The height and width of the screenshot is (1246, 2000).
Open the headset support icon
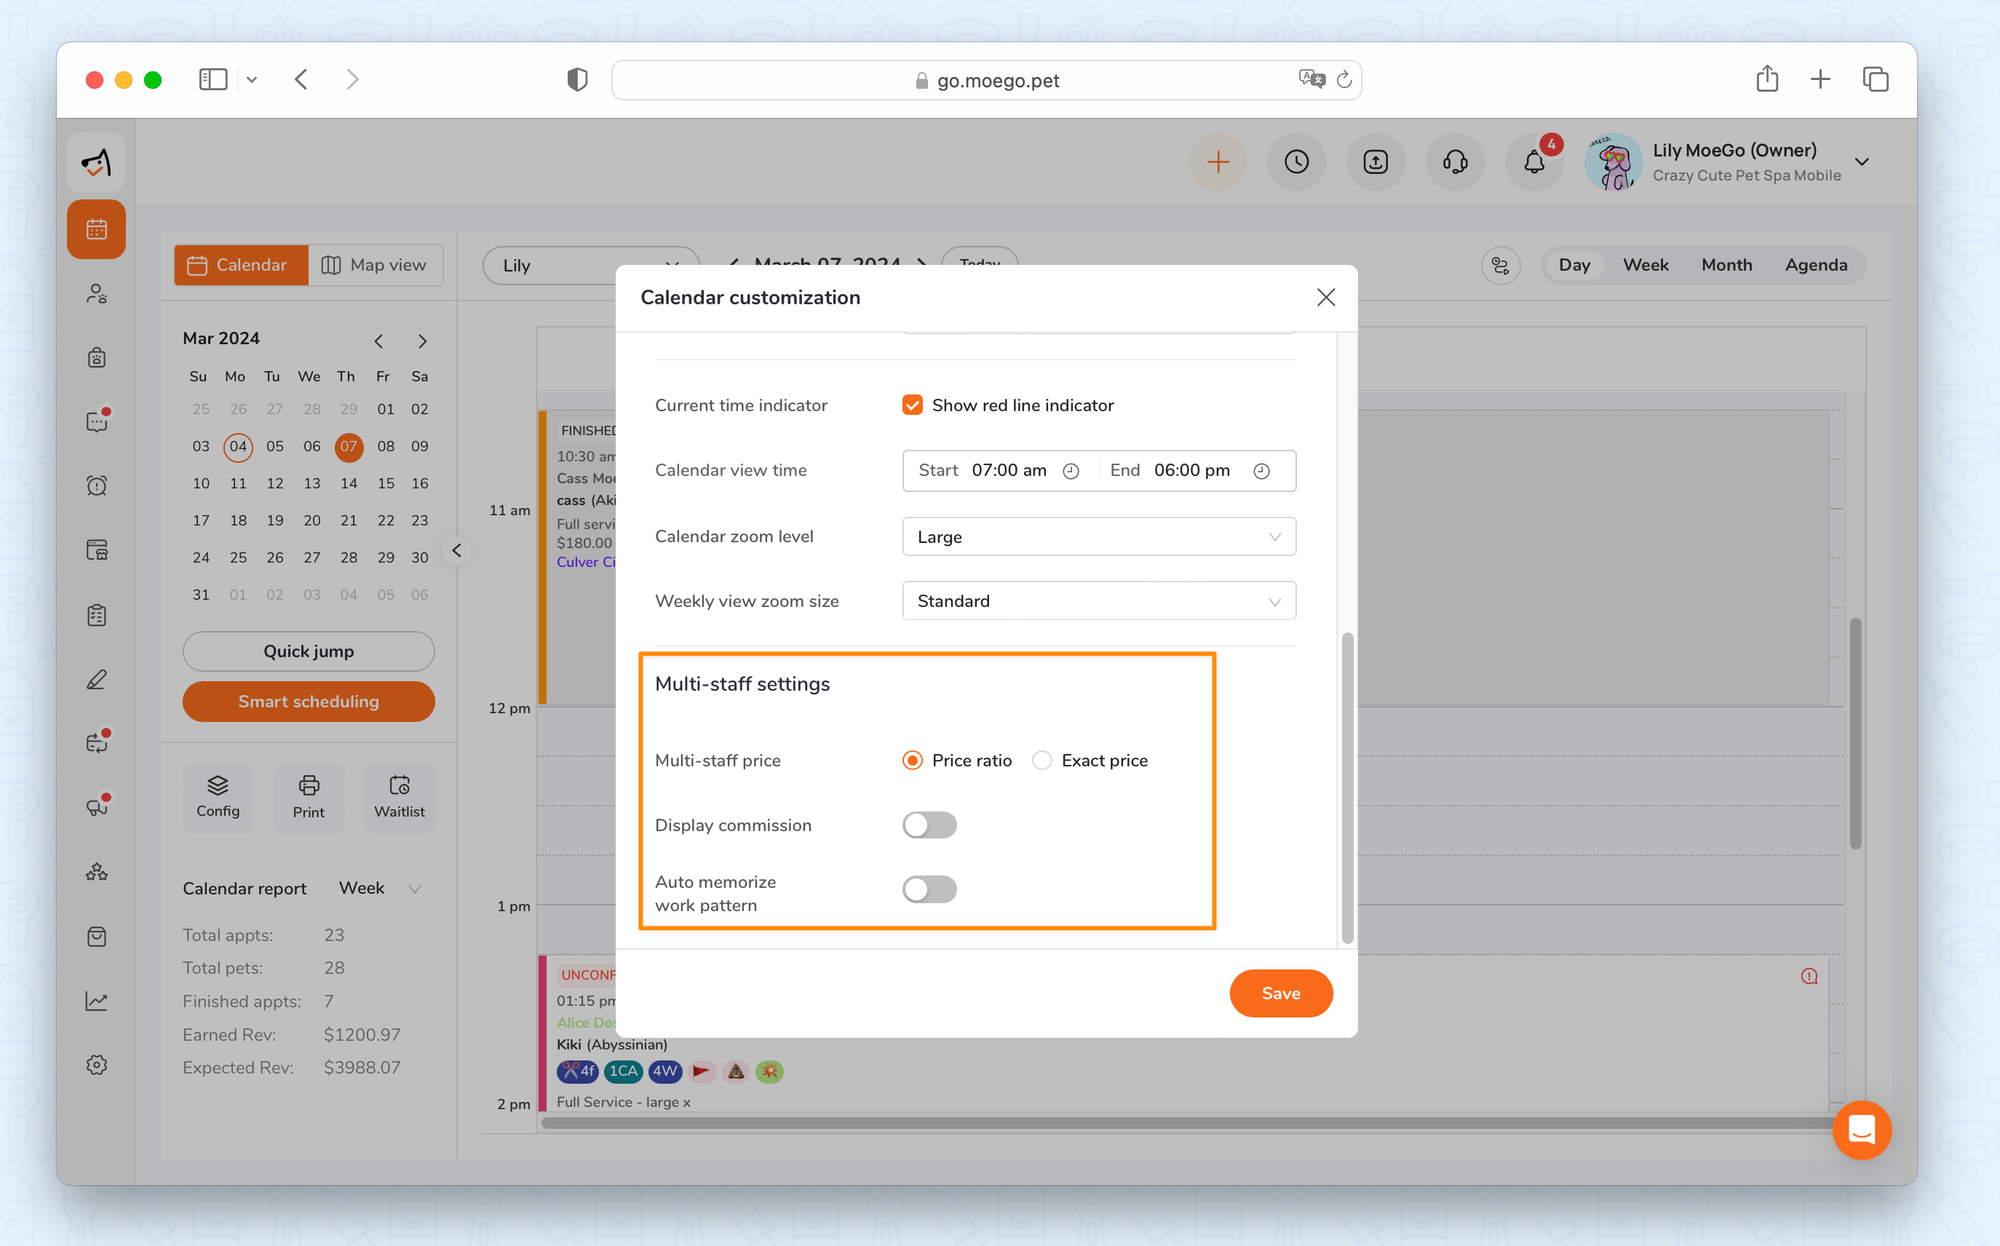(x=1455, y=162)
